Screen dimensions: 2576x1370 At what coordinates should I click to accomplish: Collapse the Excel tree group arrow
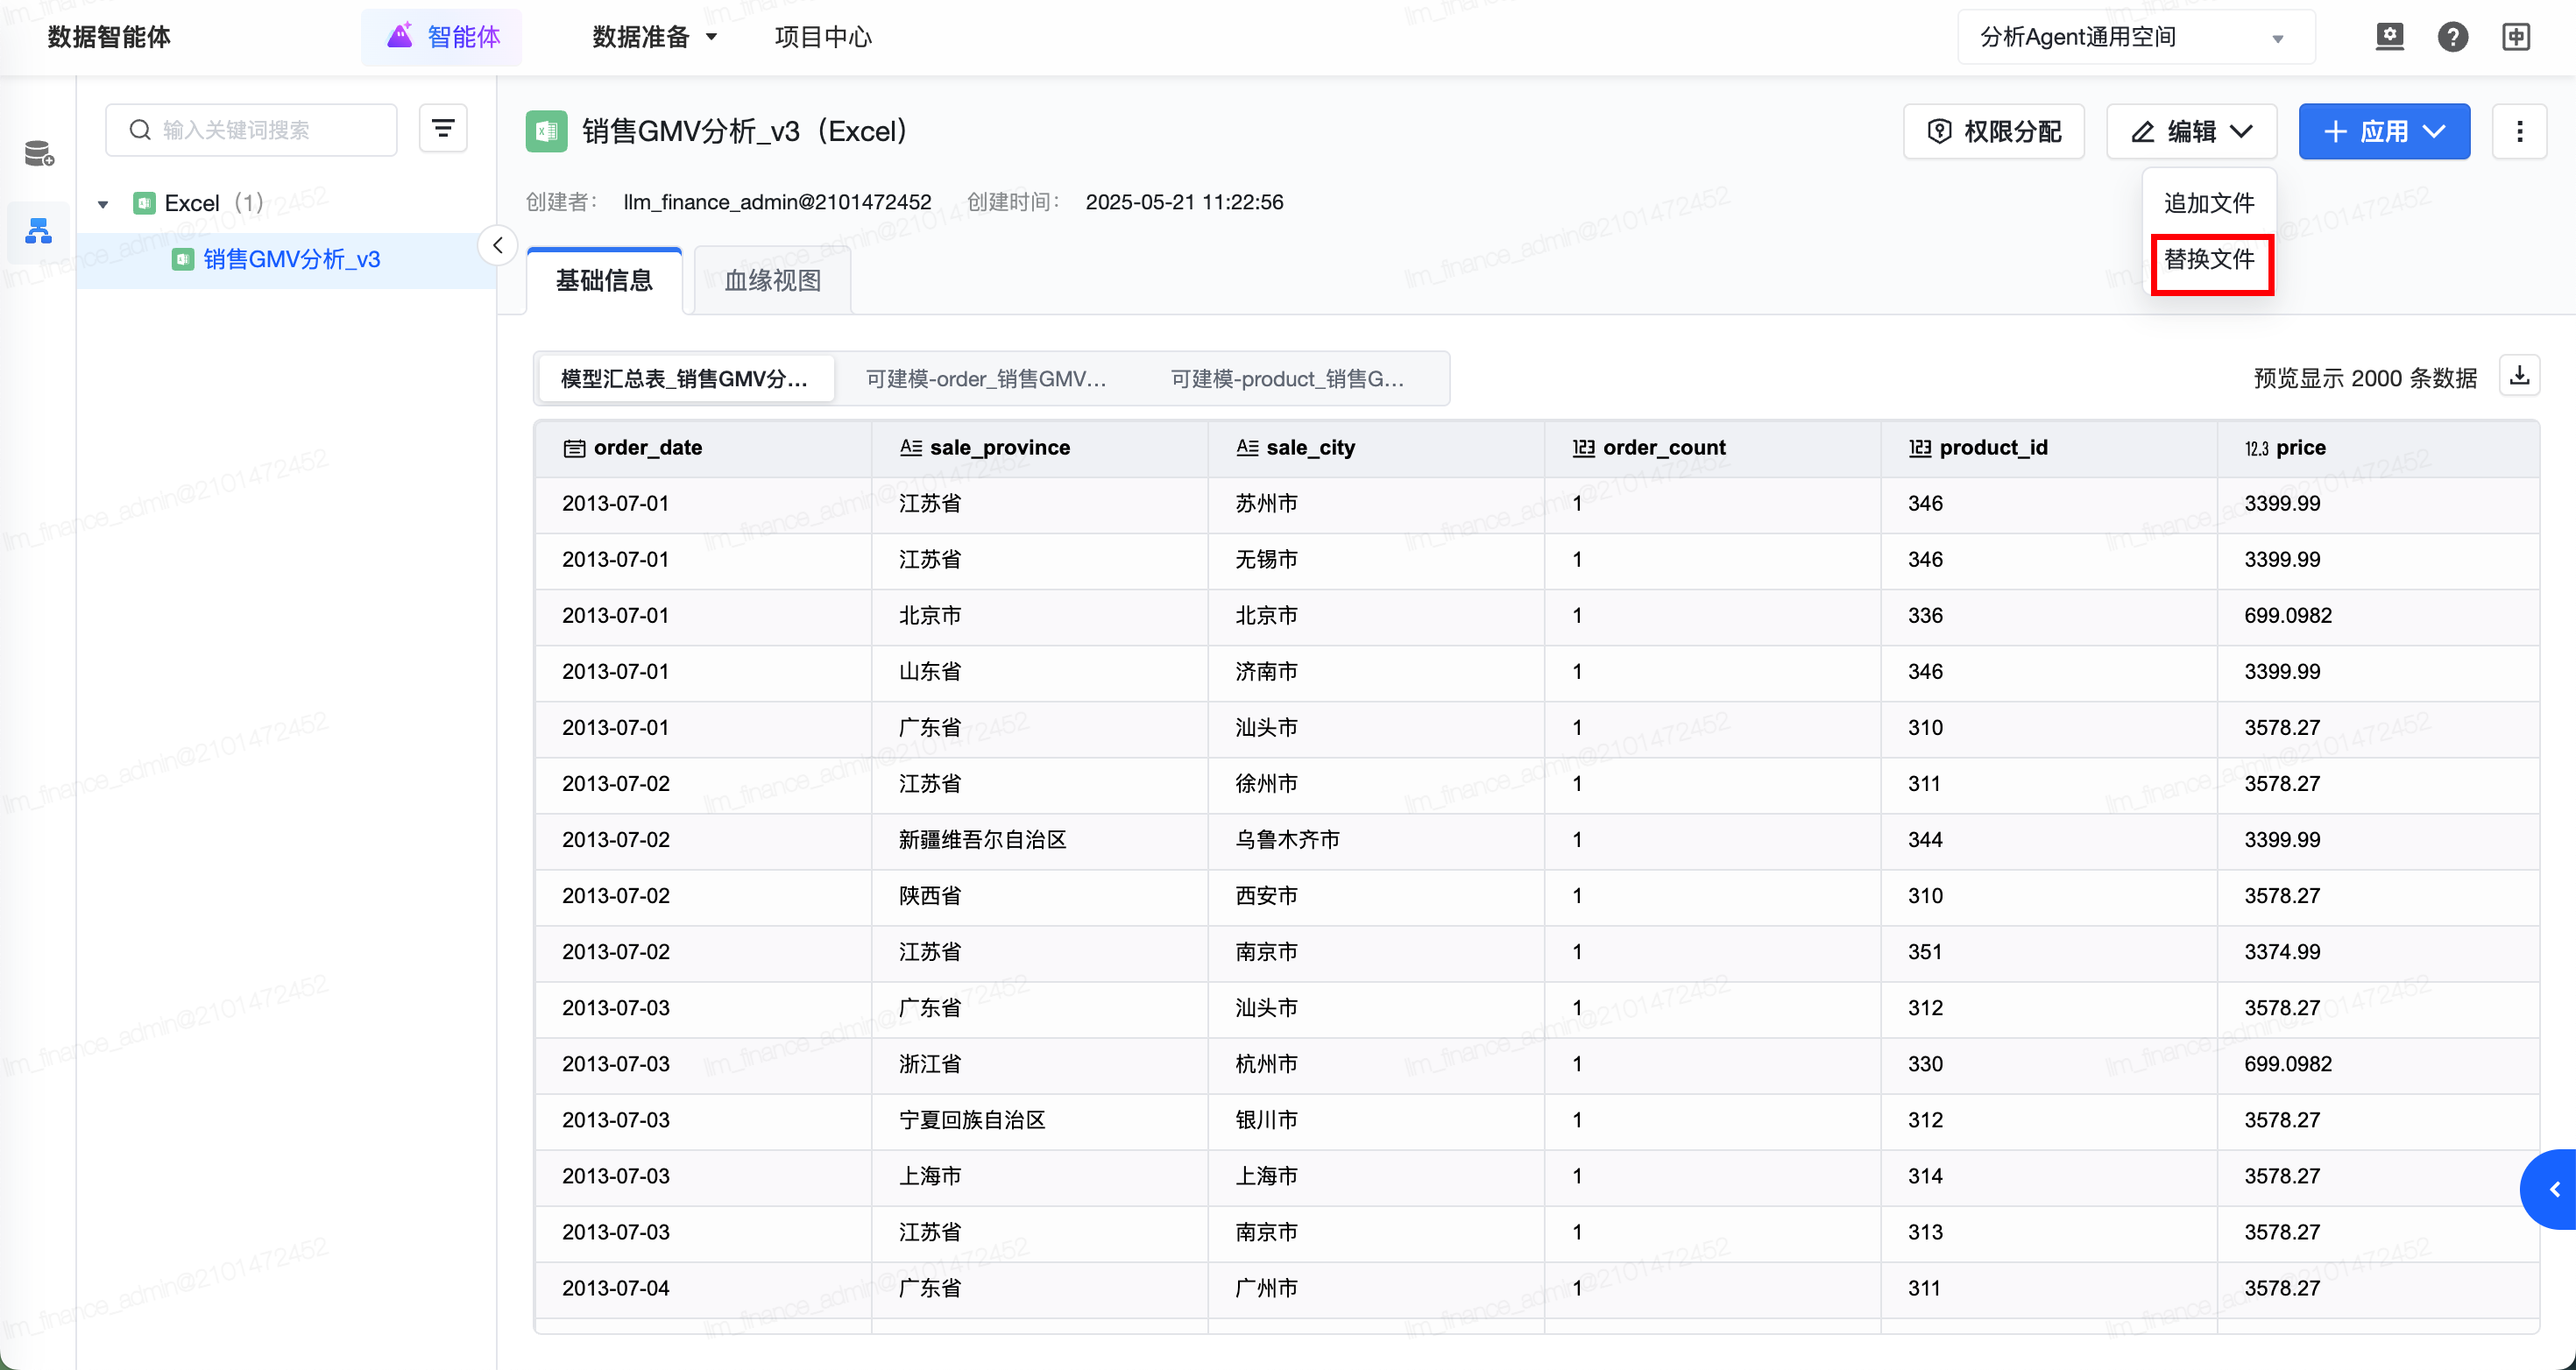[103, 204]
